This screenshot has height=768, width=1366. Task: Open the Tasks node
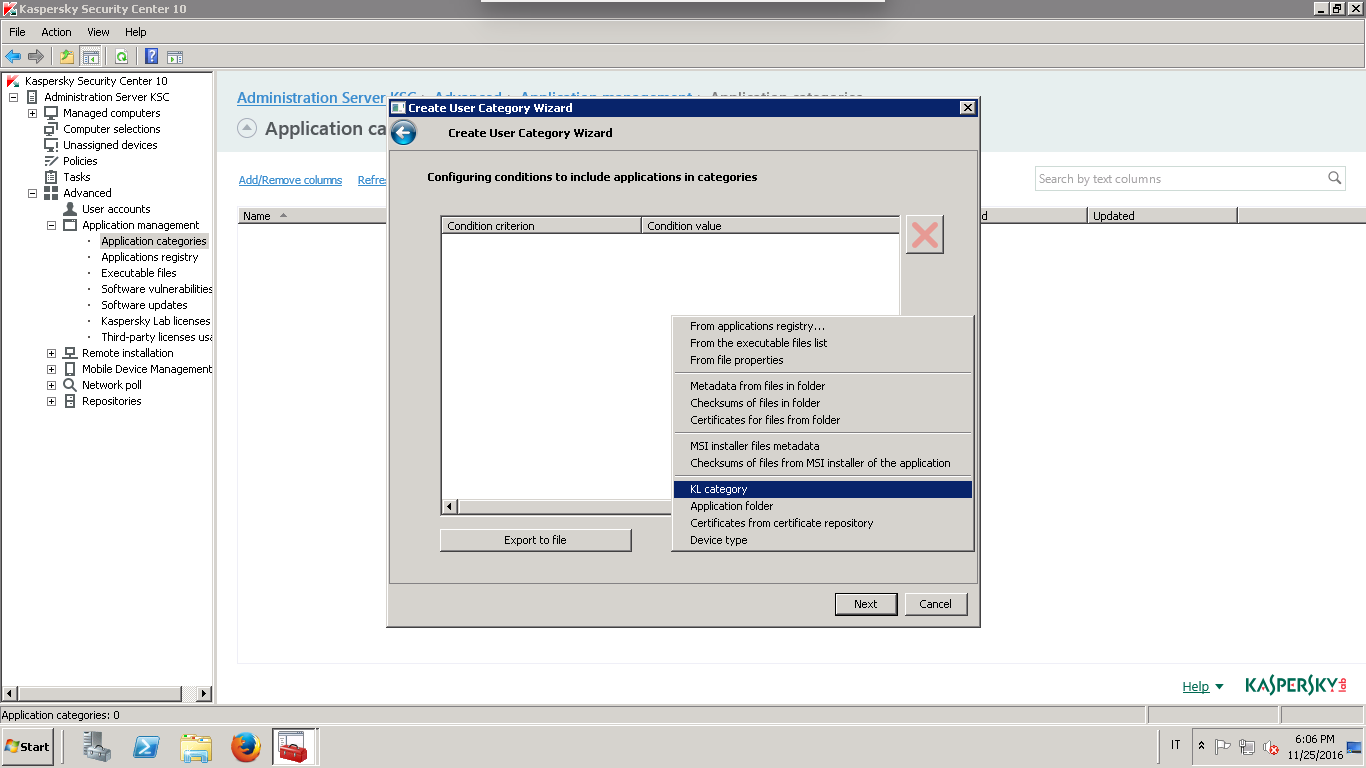coord(77,177)
